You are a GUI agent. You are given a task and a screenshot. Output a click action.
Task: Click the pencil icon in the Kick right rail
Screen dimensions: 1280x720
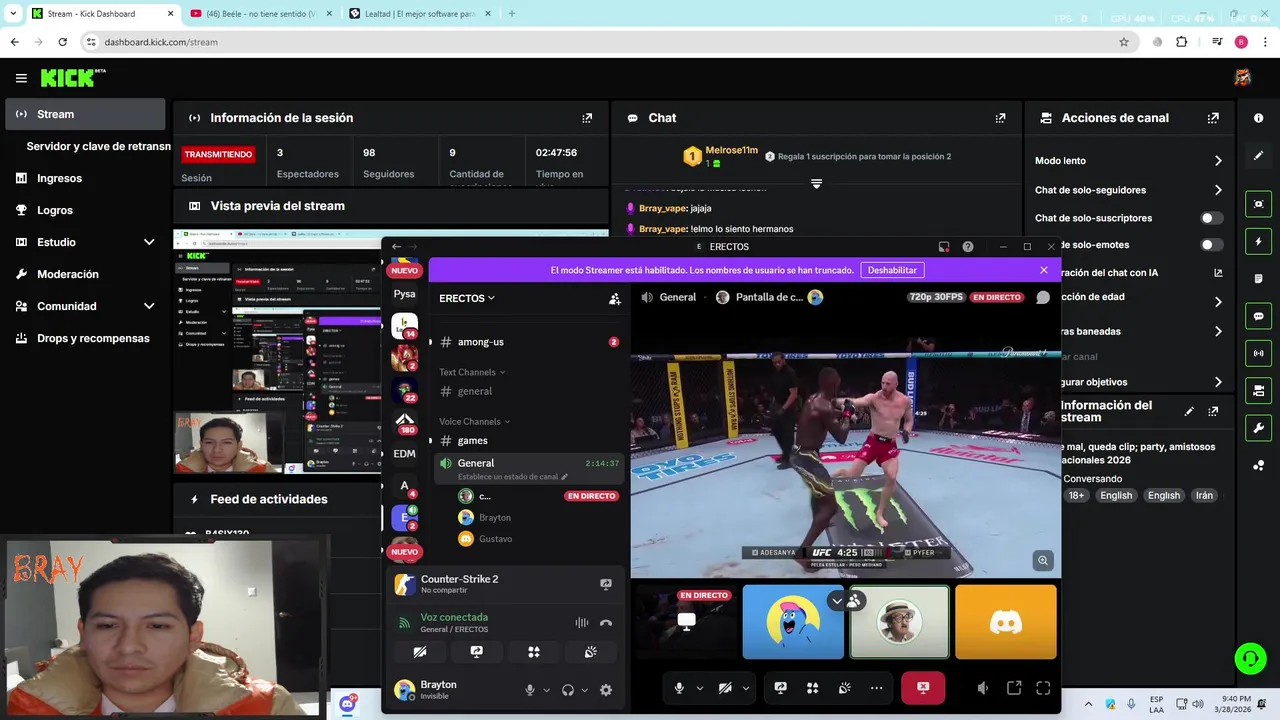pos(1258,156)
